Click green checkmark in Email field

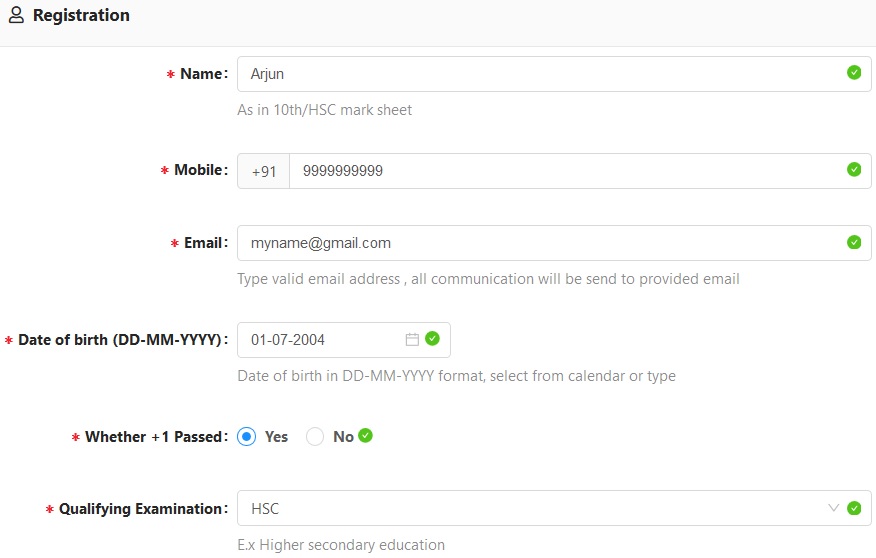click(x=854, y=242)
